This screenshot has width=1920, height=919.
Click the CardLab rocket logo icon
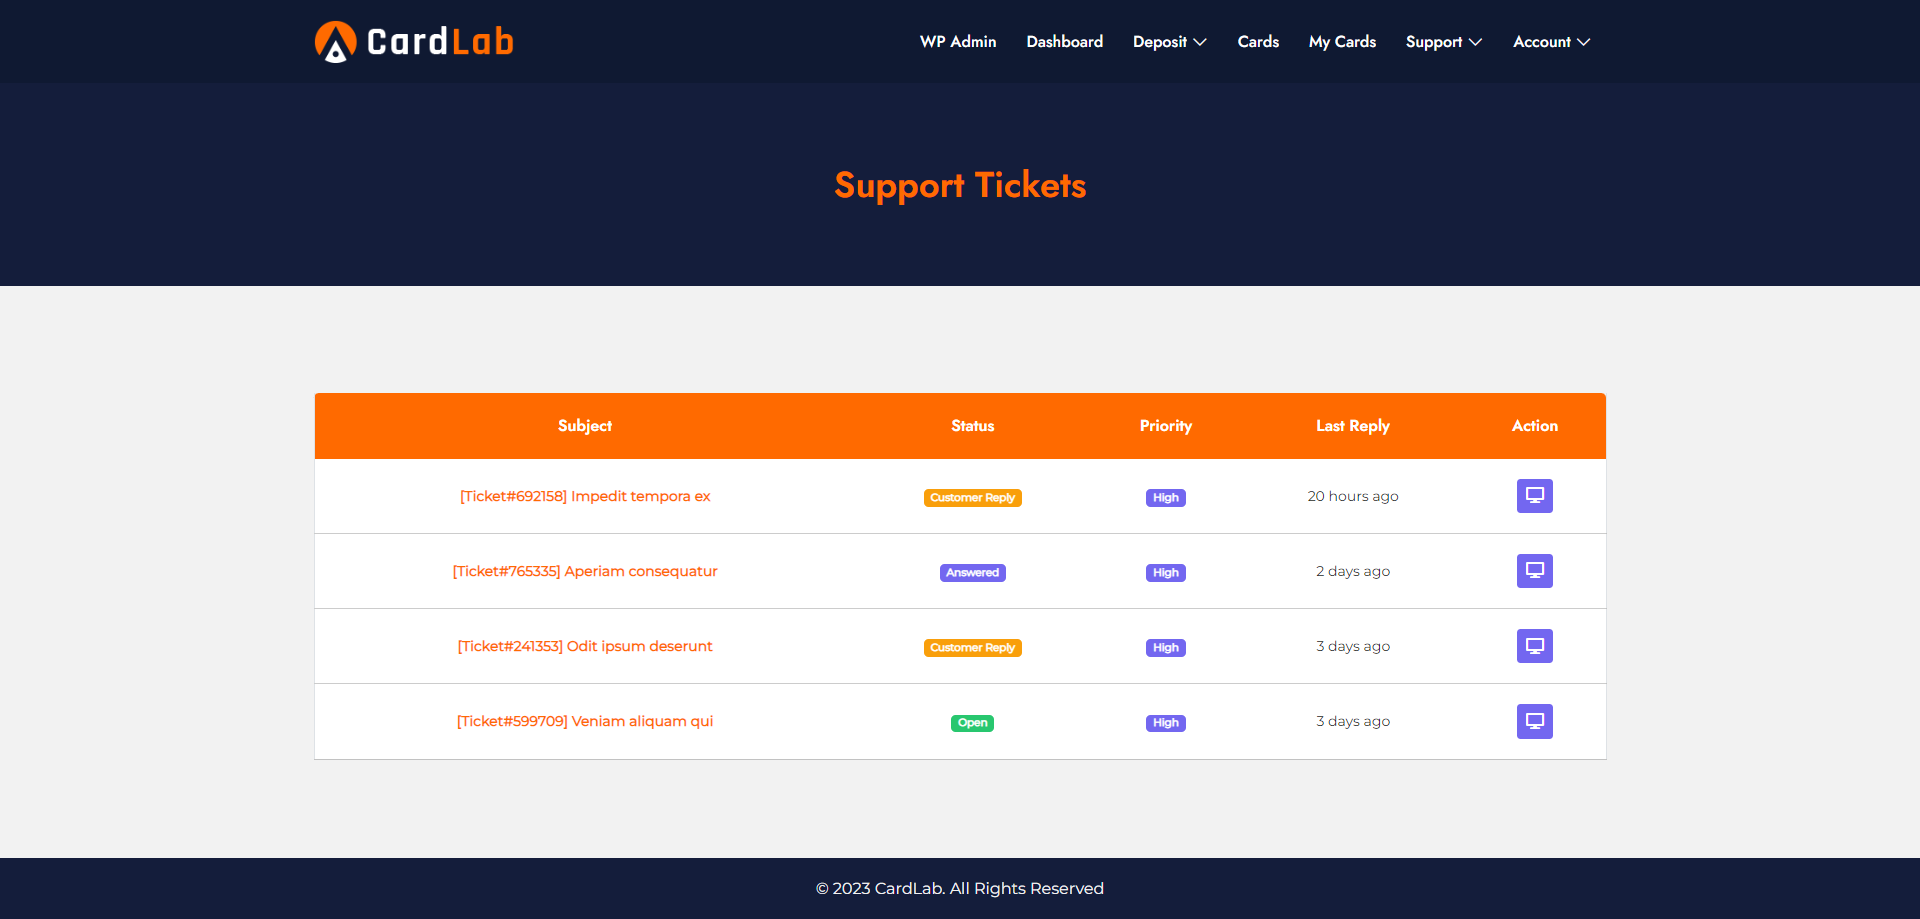click(x=335, y=41)
